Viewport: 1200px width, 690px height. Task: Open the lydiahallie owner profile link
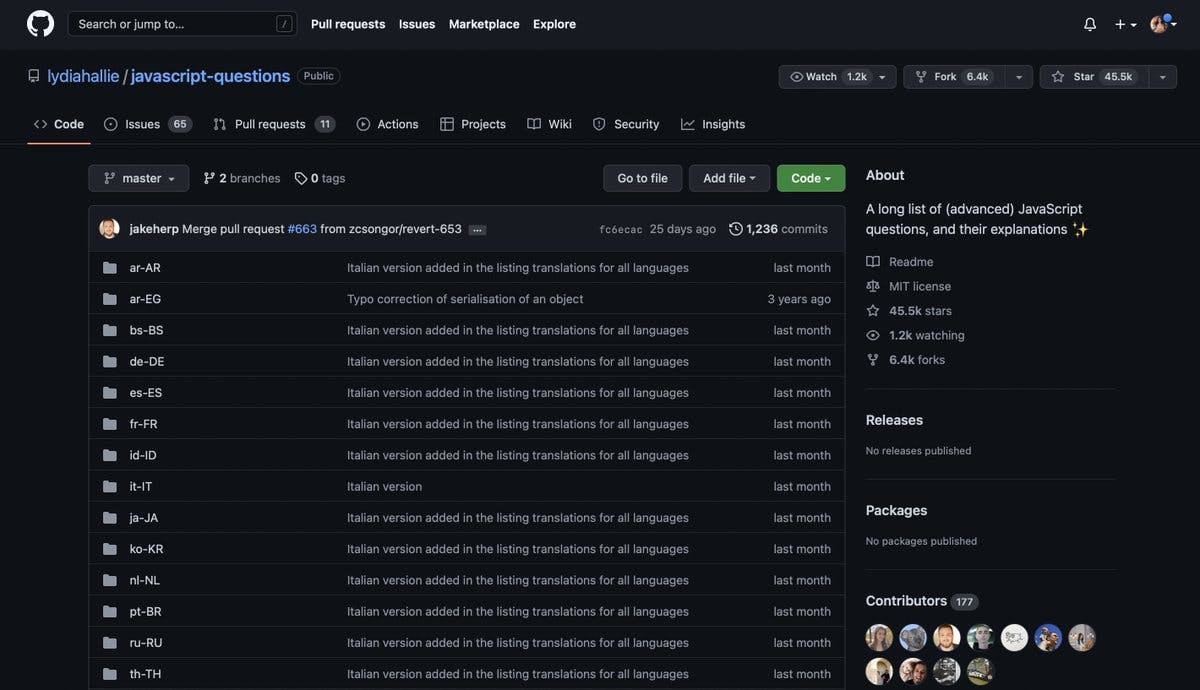pos(83,76)
